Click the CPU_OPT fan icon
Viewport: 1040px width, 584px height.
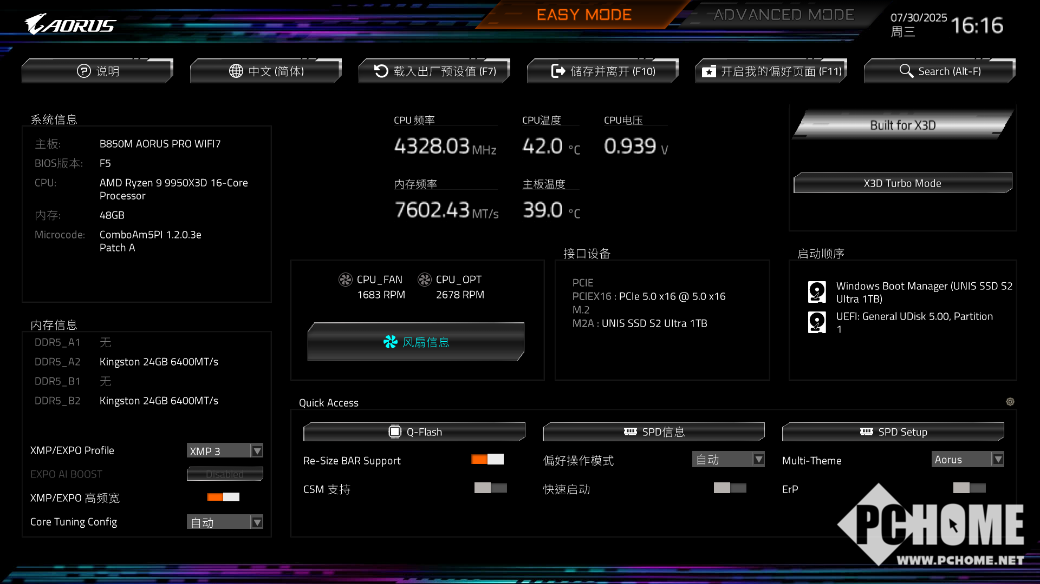[424, 279]
